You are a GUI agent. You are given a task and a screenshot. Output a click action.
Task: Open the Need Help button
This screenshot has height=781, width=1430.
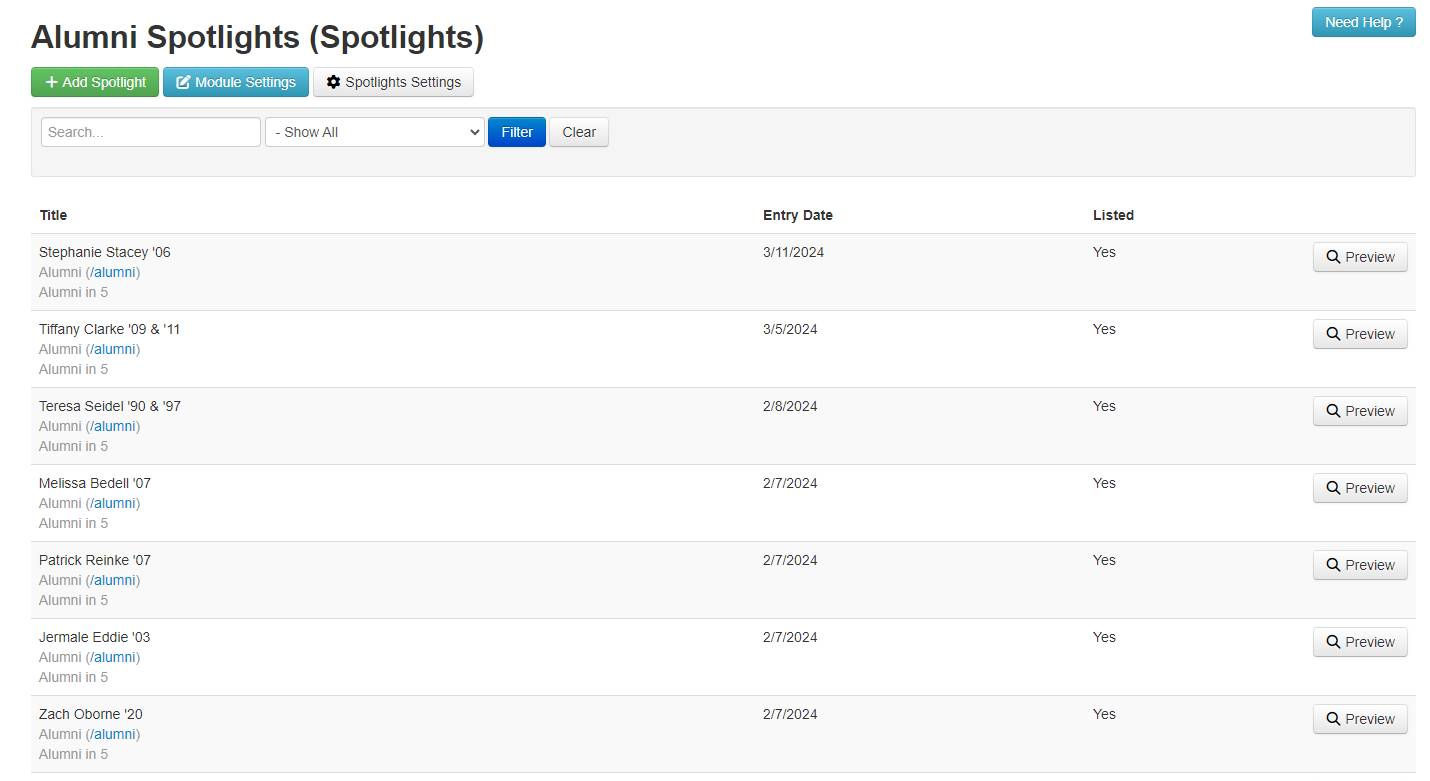pos(1362,21)
